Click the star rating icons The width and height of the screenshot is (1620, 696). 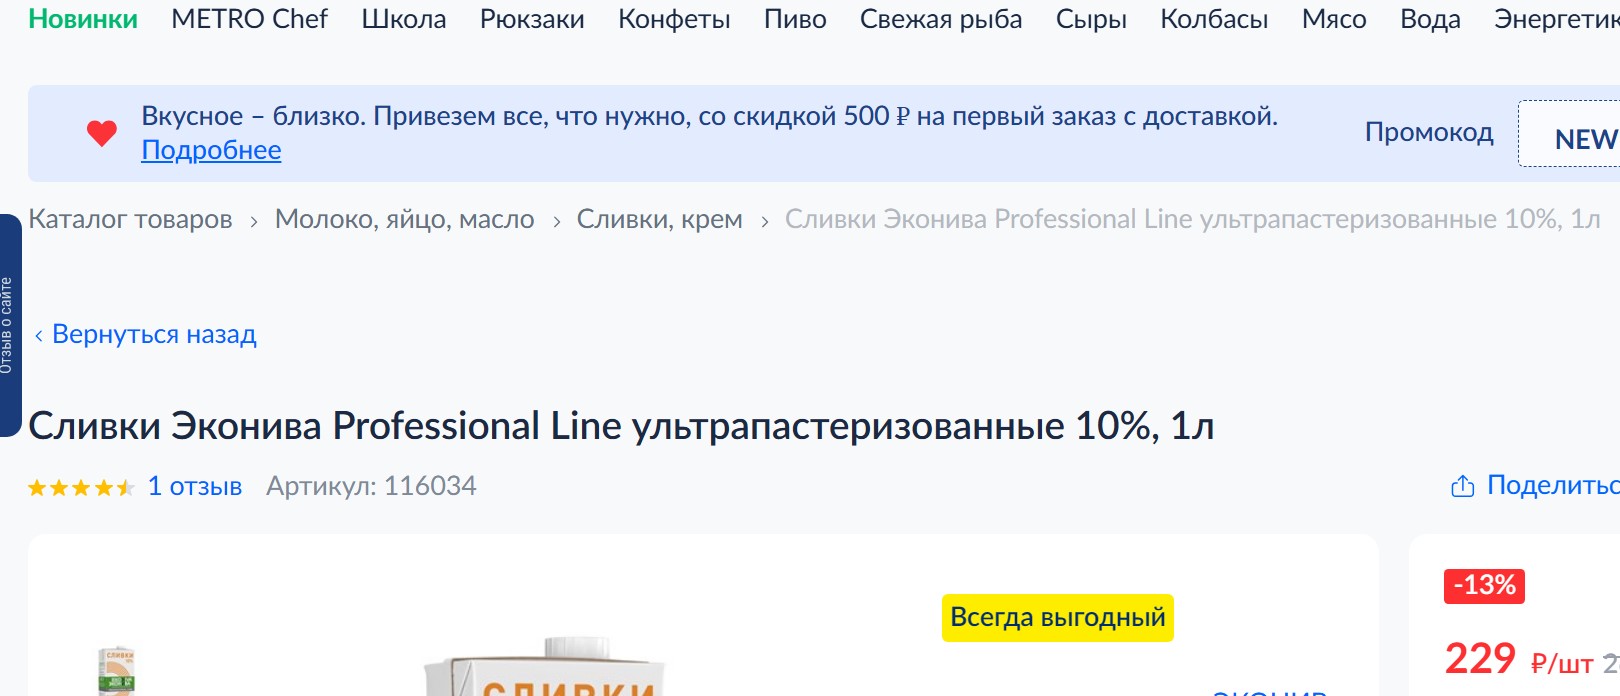tap(81, 488)
